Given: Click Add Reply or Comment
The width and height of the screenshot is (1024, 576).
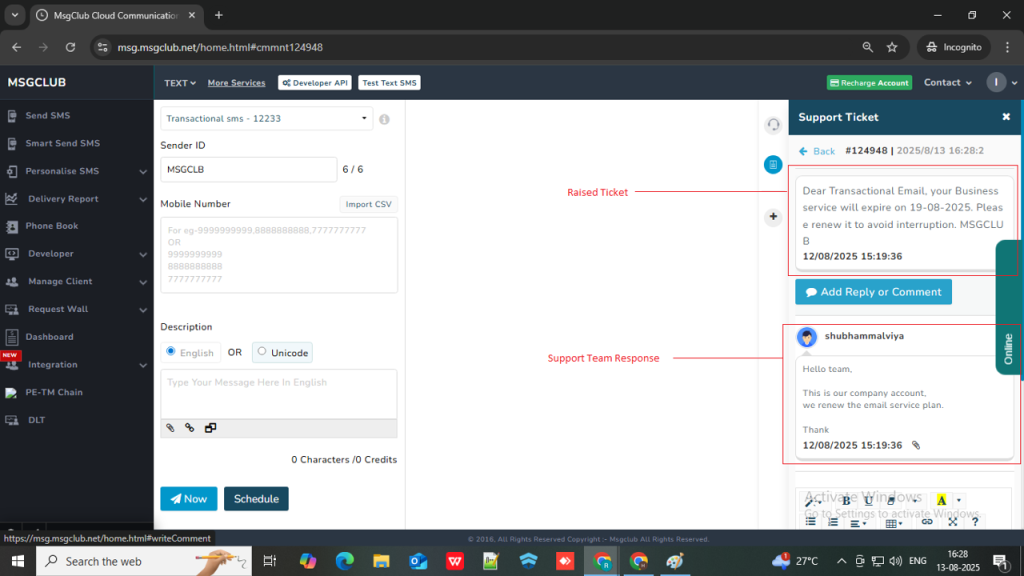Looking at the screenshot, I should pos(873,292).
